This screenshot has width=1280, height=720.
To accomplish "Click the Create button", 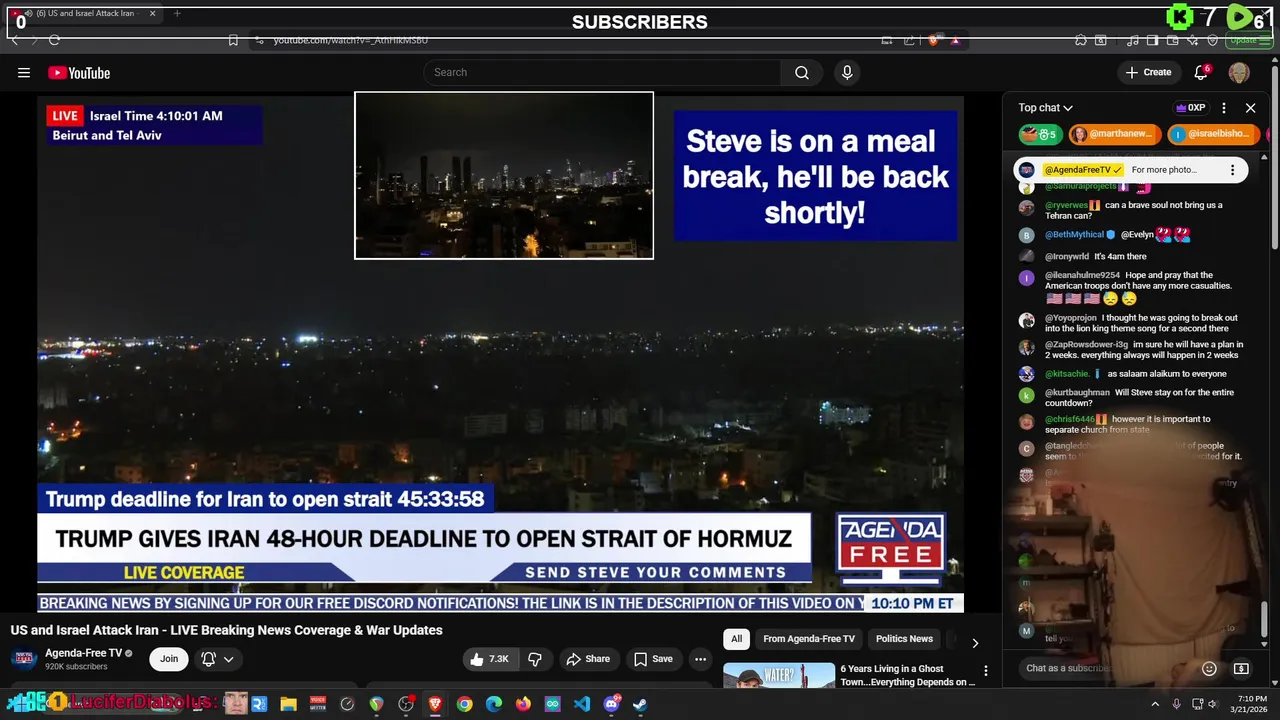I will 1148,72.
